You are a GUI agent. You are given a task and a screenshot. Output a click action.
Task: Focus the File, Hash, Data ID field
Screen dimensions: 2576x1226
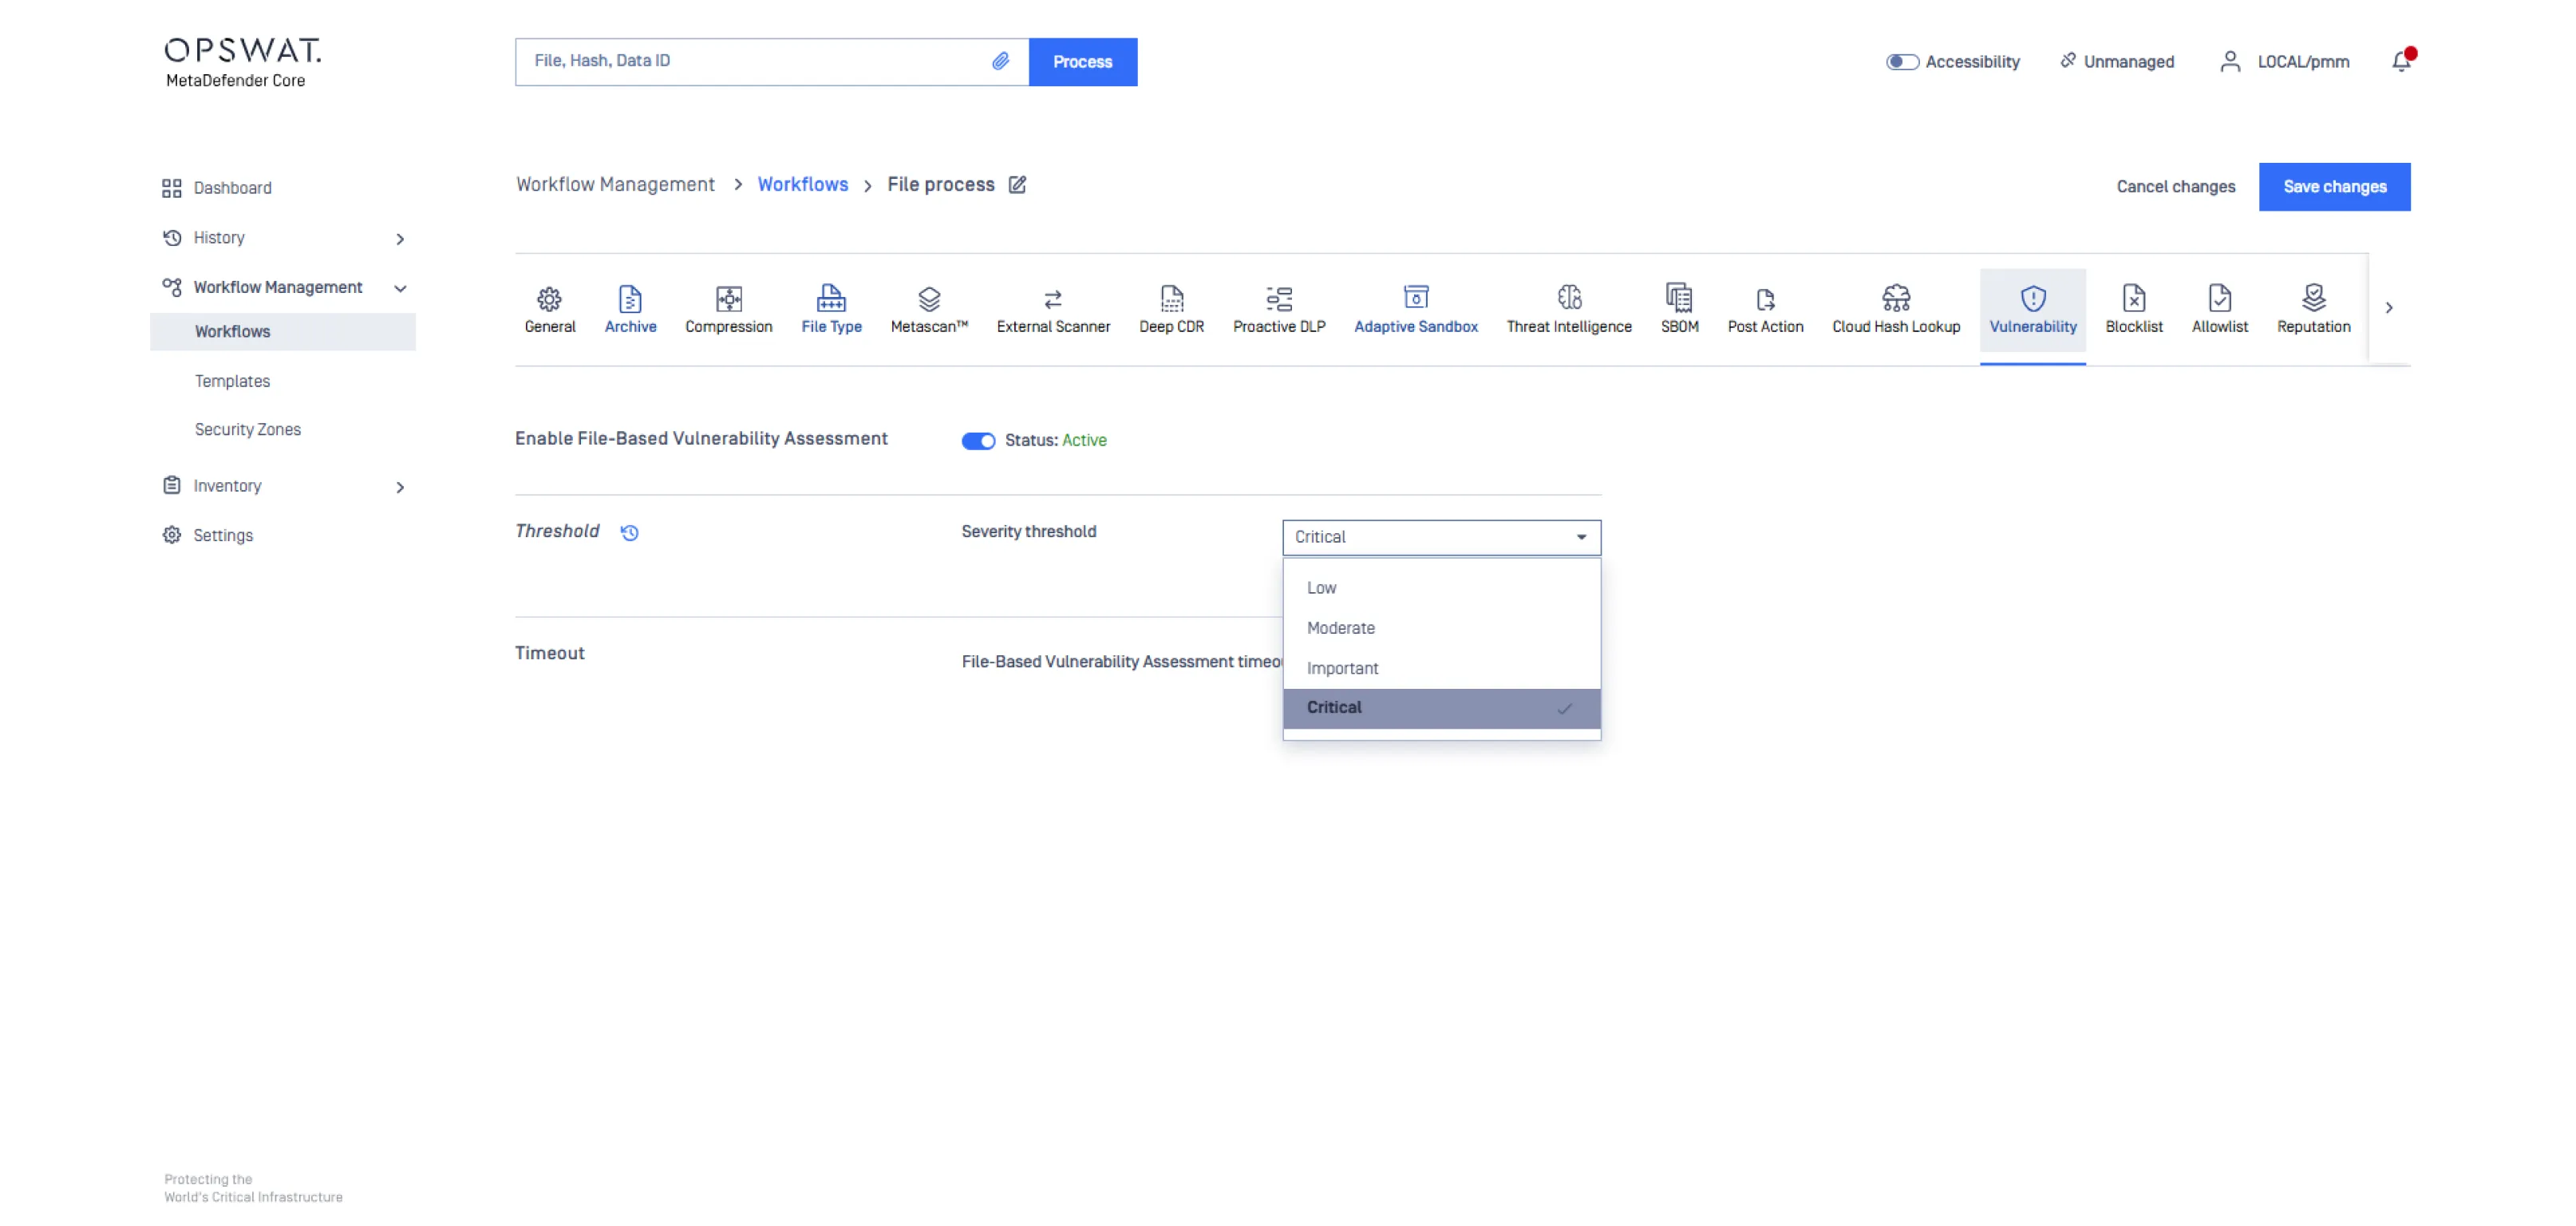(x=750, y=61)
